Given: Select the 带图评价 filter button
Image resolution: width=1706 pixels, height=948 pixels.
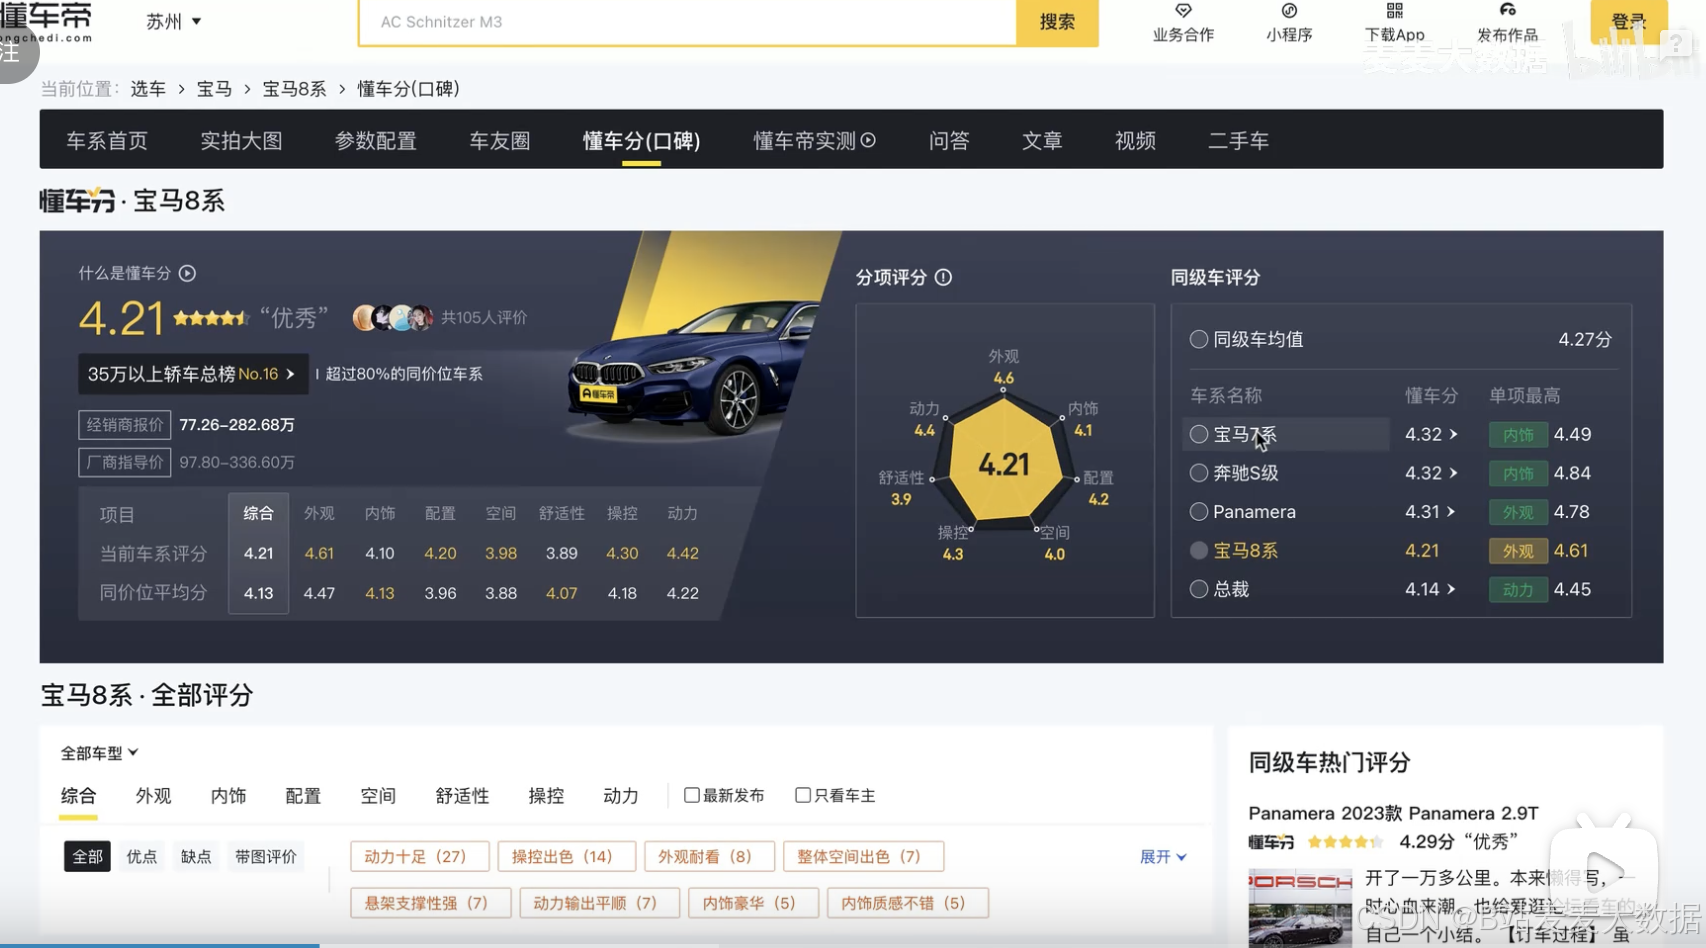Looking at the screenshot, I should (x=265, y=857).
